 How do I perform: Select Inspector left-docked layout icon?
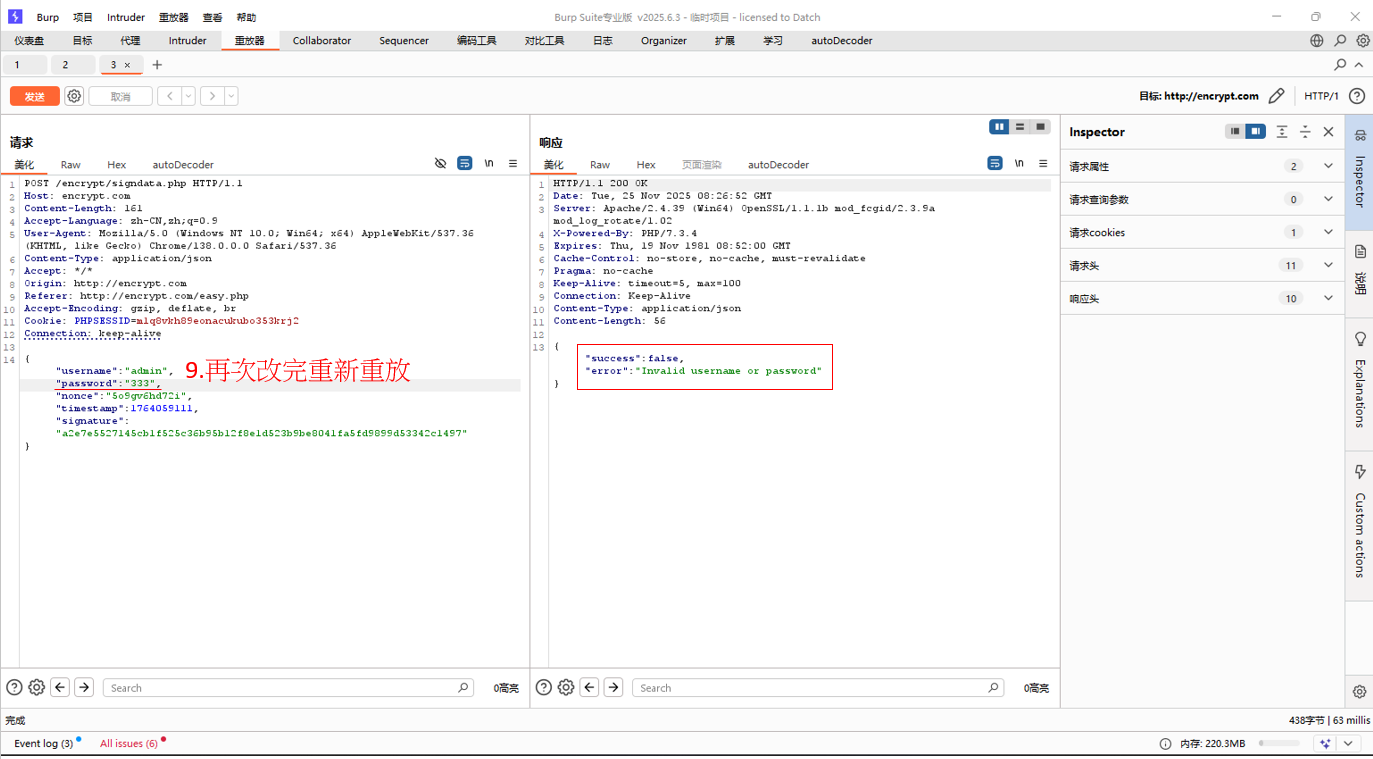point(1235,131)
